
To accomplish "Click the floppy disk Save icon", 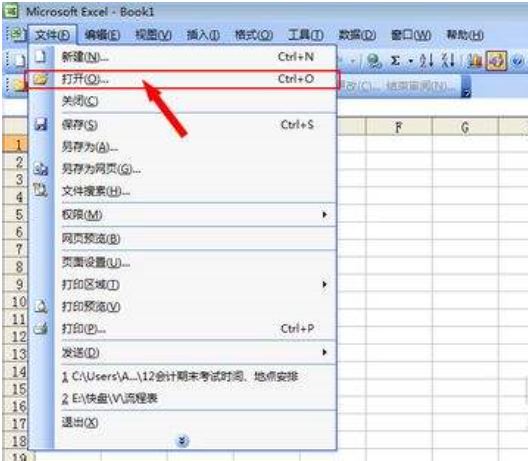I will pos(40,124).
